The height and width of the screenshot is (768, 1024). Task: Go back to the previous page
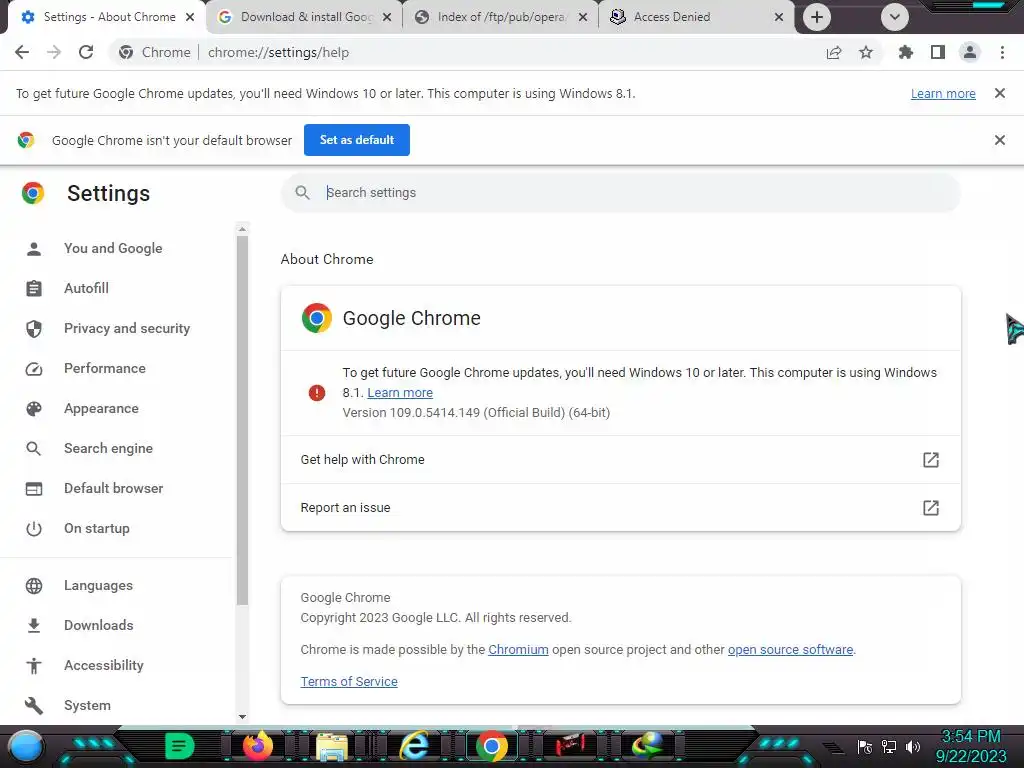(x=22, y=52)
